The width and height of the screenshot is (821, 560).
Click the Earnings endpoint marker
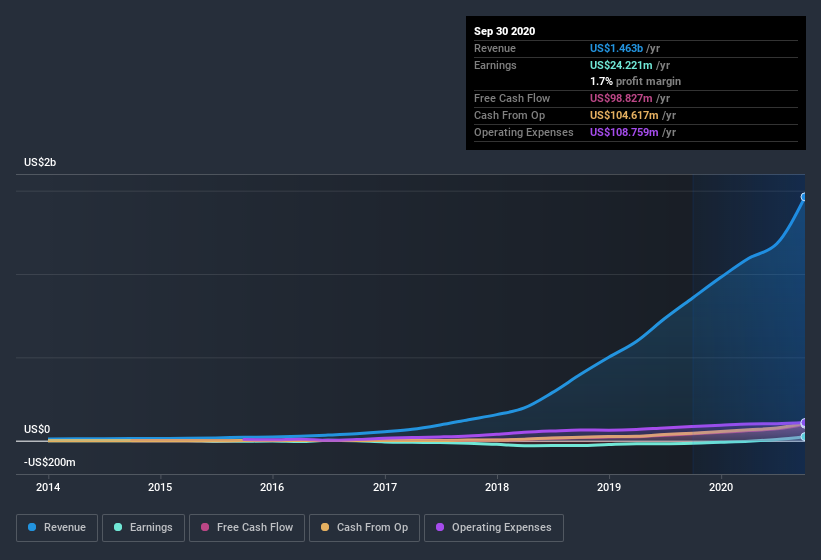click(x=804, y=436)
